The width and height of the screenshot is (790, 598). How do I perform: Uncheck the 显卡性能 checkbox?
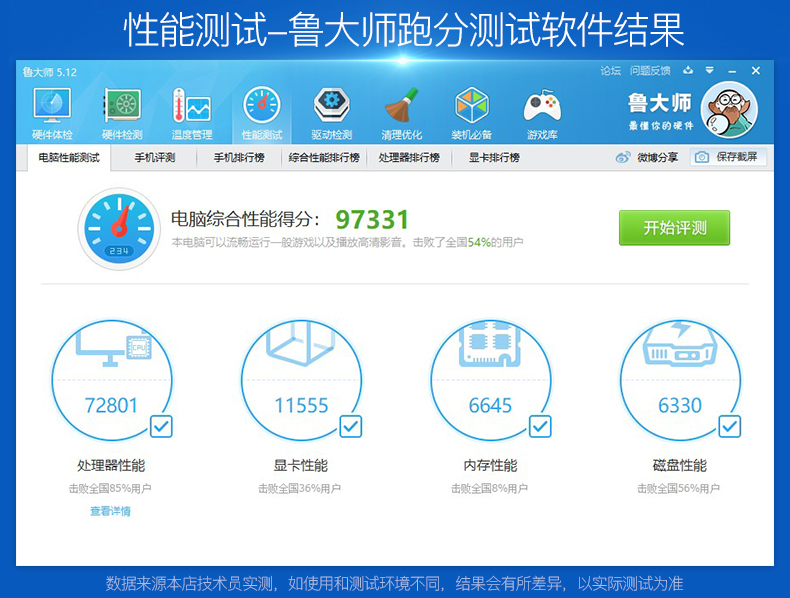click(x=351, y=427)
